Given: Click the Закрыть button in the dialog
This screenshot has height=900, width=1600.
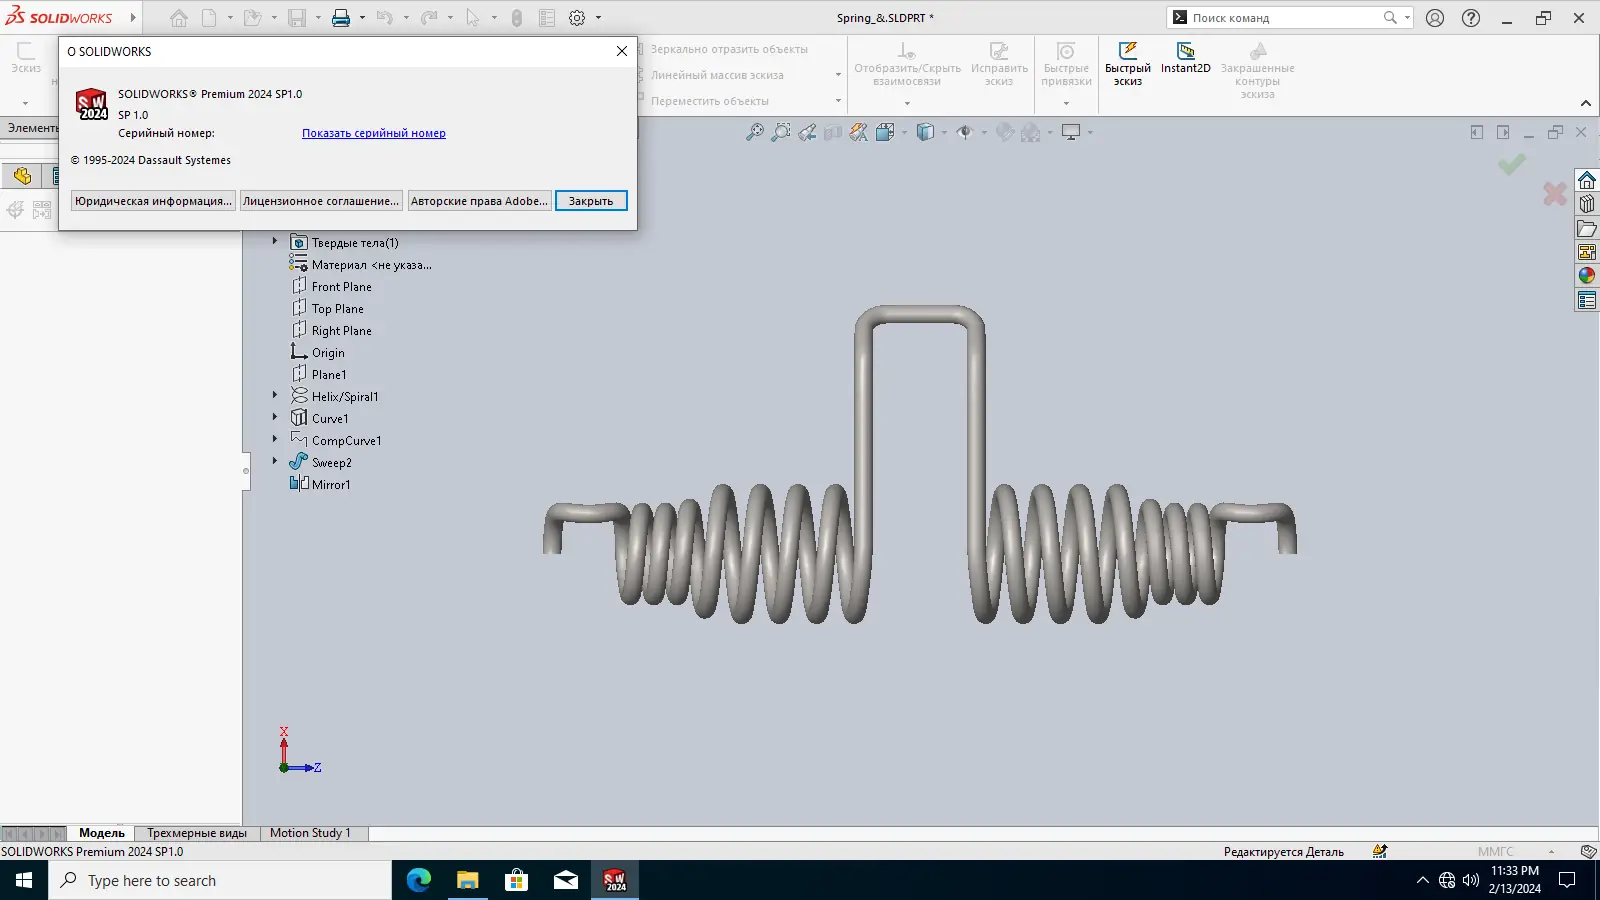Looking at the screenshot, I should [591, 201].
